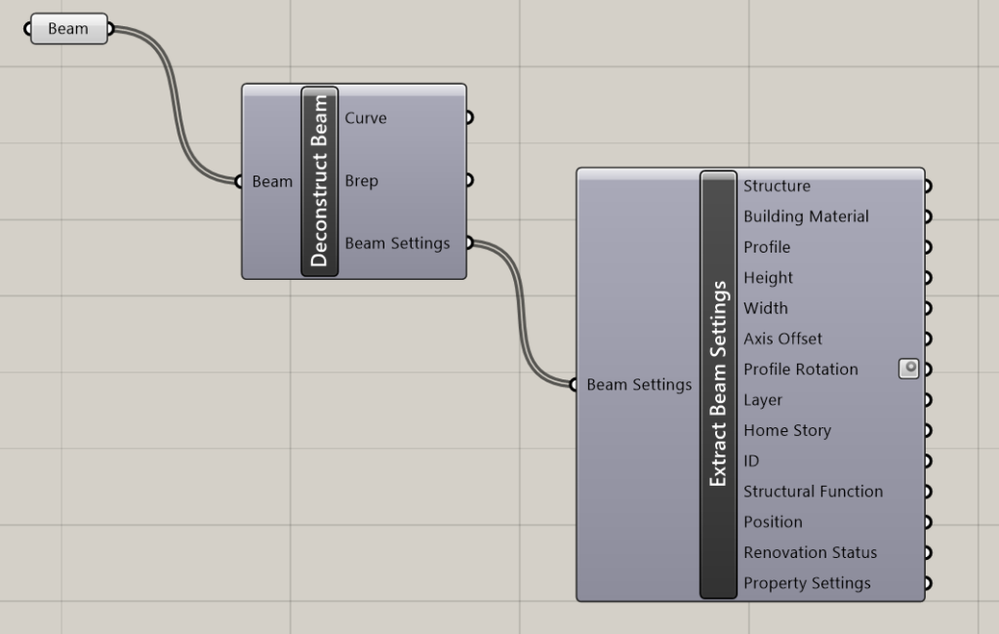Click the Axis Offset output label
999x634 pixels.
click(x=782, y=339)
